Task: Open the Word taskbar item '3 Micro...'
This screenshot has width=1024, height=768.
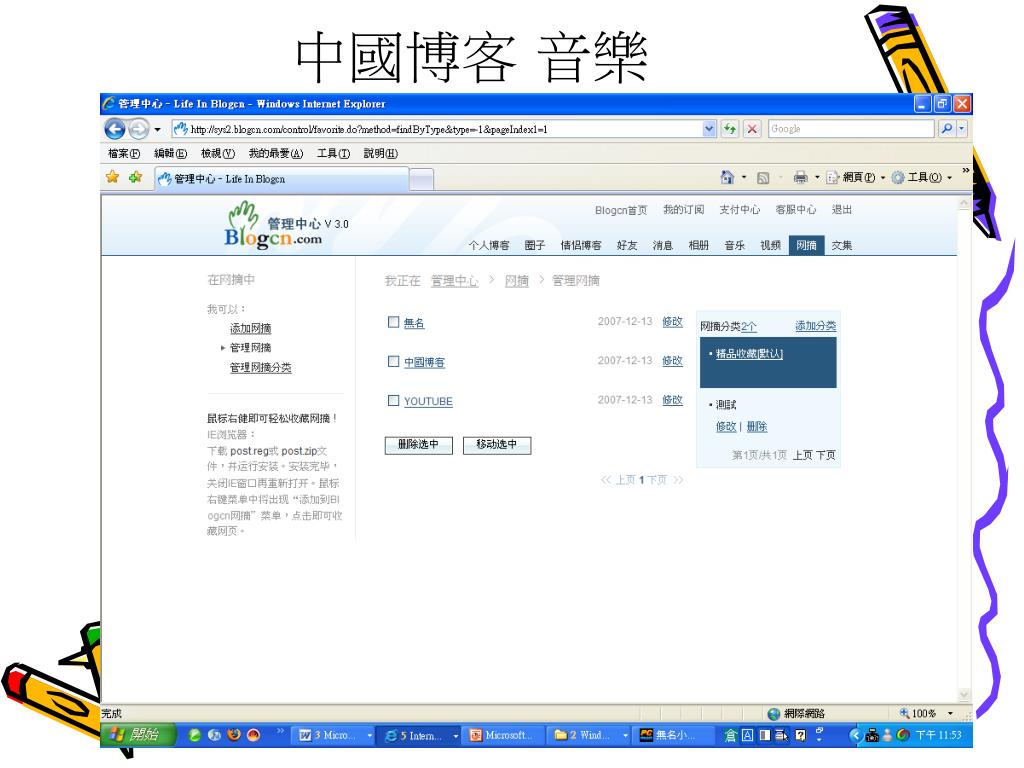Action: pos(334,735)
